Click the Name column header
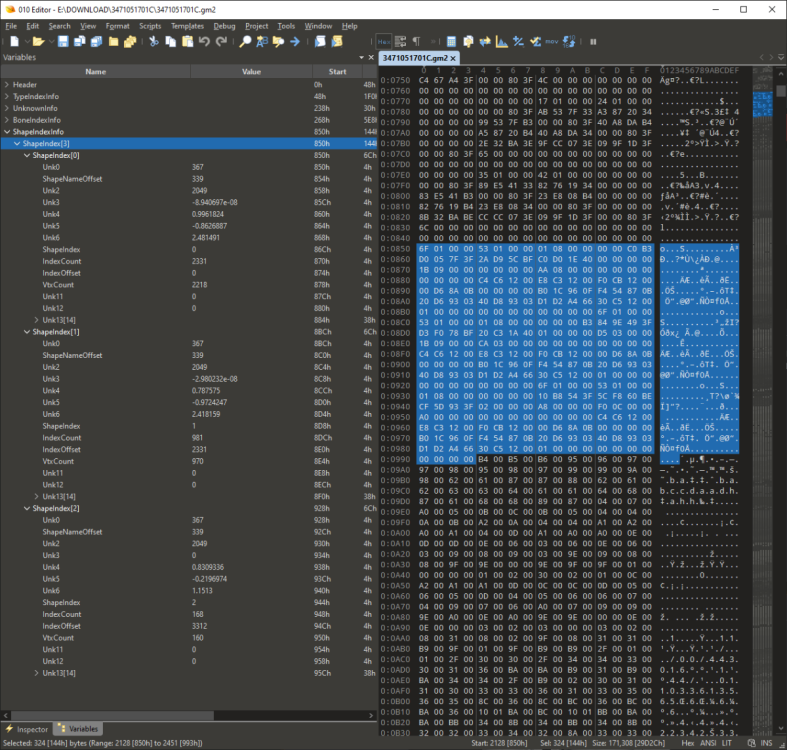 coord(95,72)
